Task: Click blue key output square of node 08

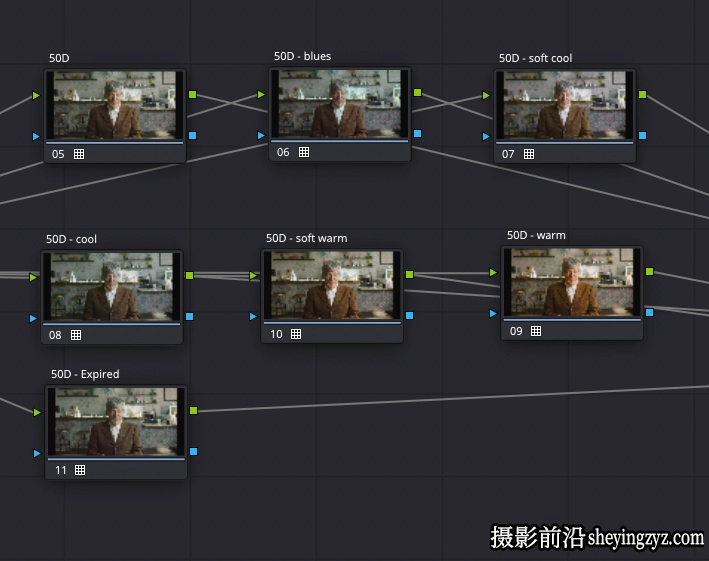Action: point(189,316)
